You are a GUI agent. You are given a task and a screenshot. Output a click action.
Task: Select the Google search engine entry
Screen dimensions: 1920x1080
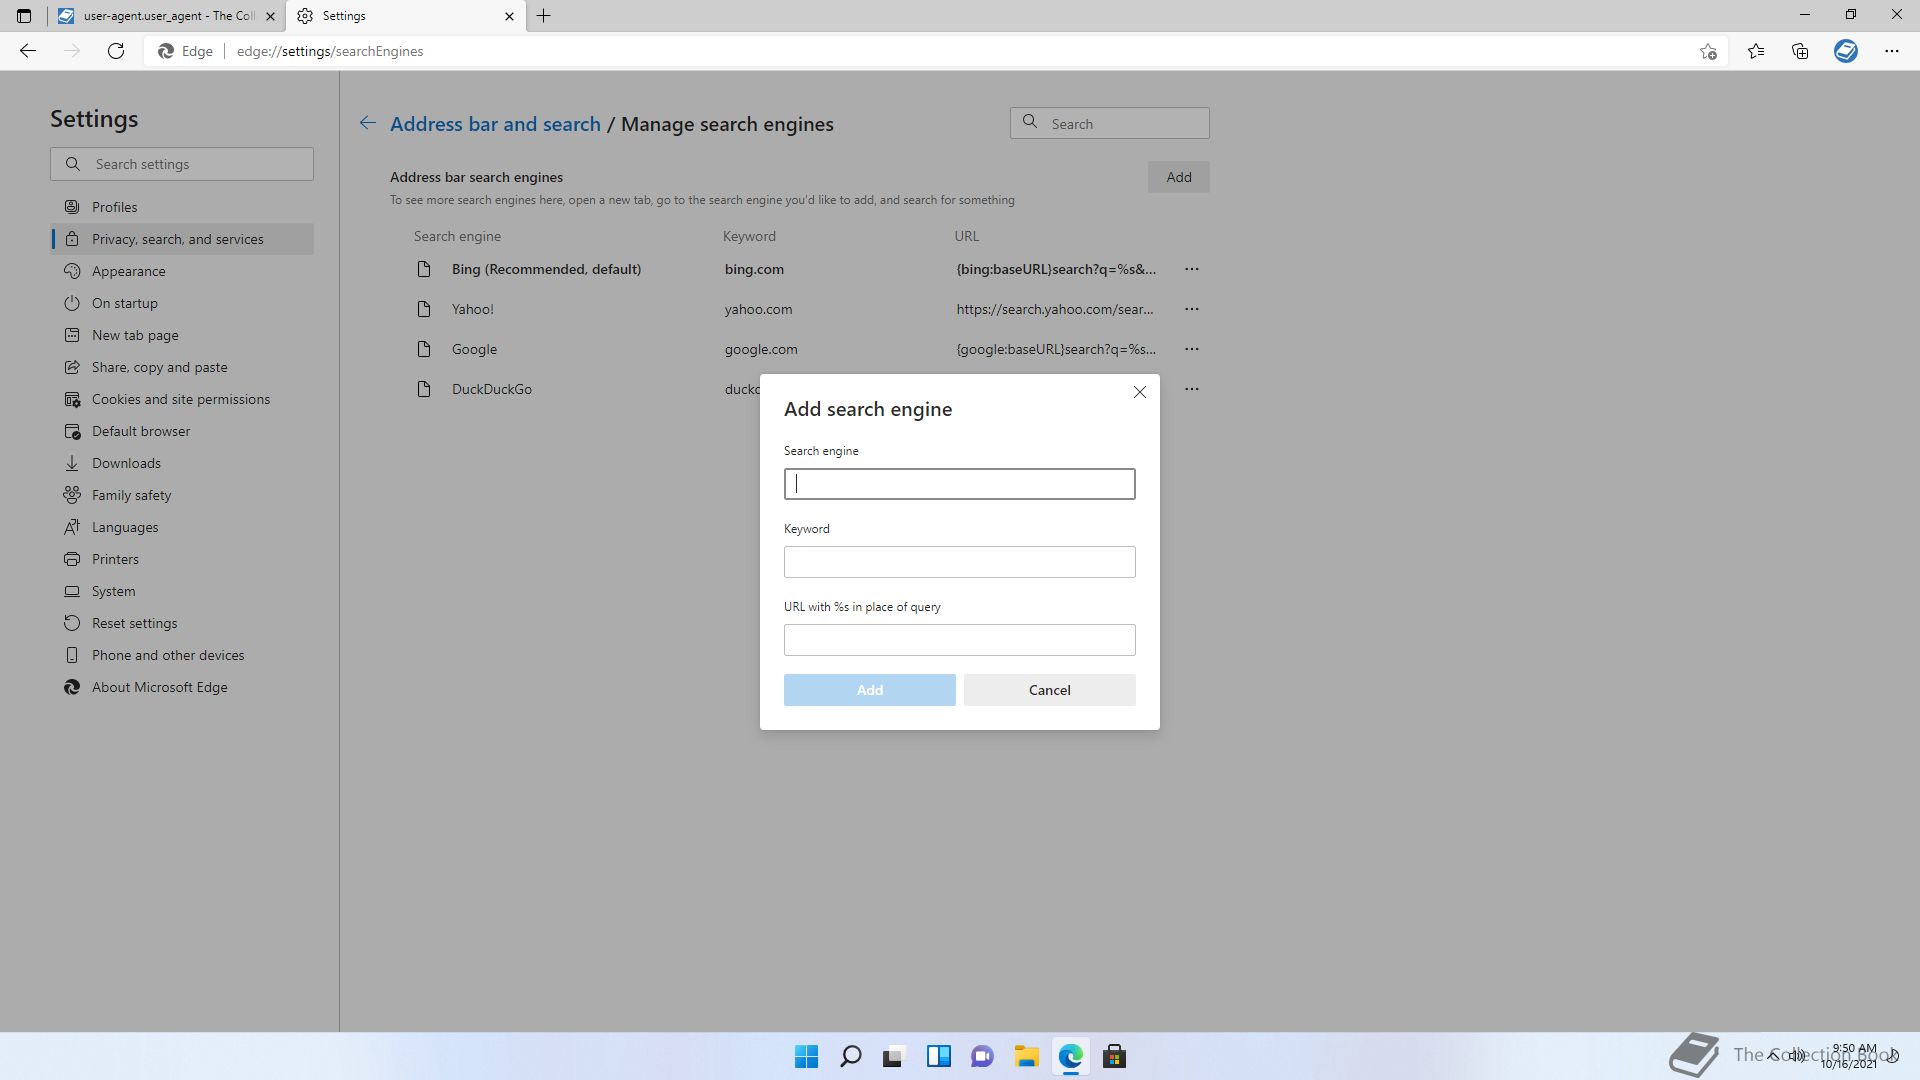(474, 349)
